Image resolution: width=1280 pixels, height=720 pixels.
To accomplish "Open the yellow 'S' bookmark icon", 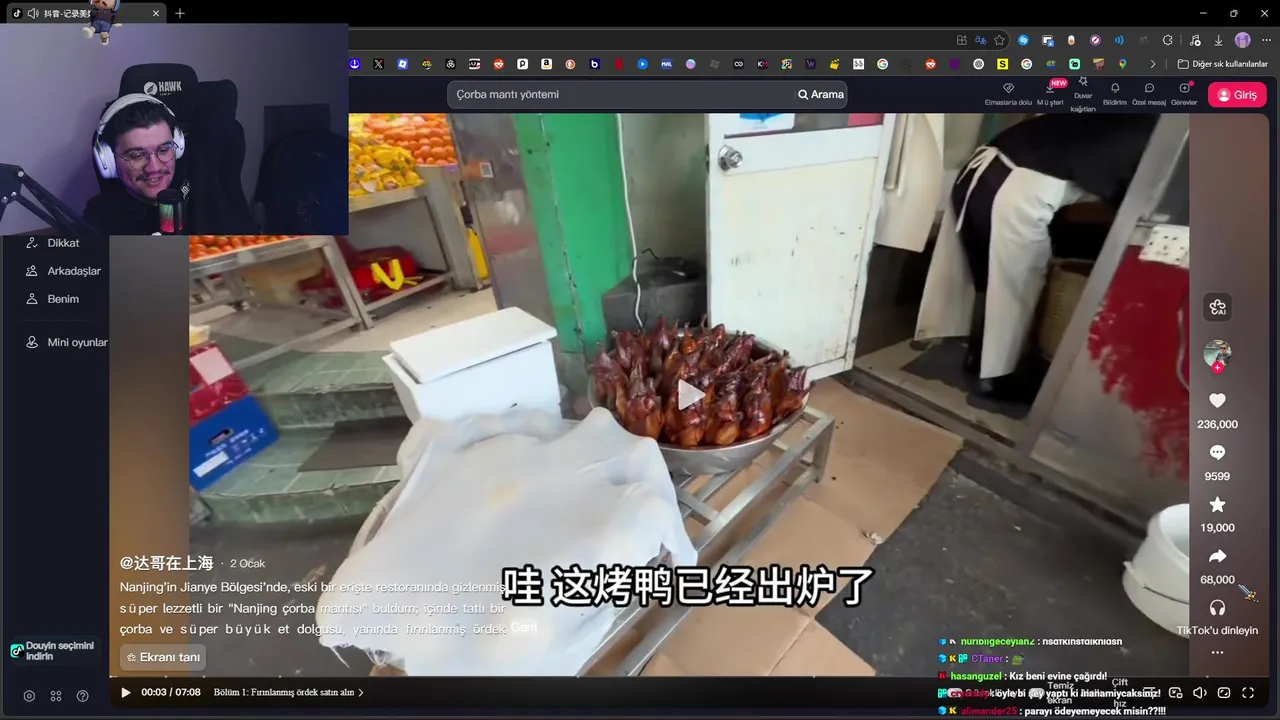I will [x=1002, y=64].
